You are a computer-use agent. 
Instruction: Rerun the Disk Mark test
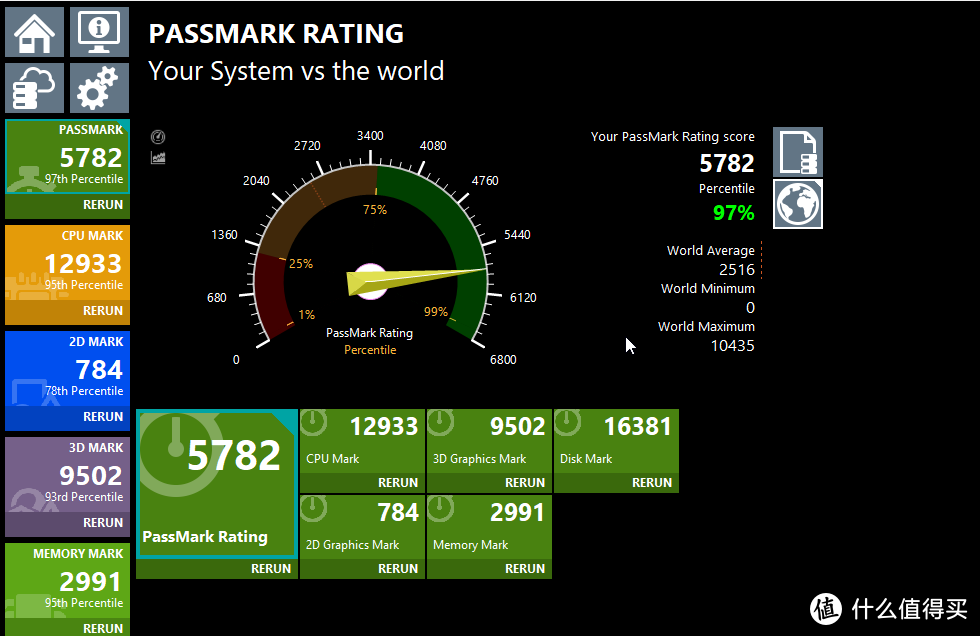tap(651, 483)
